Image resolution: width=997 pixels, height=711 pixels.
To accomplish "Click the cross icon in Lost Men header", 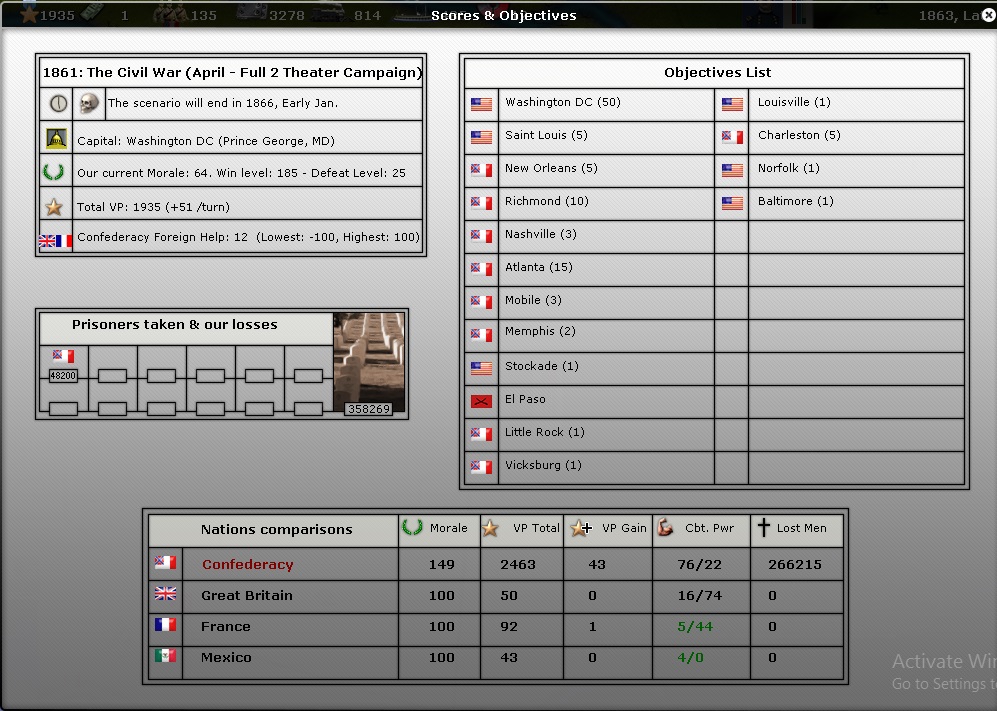I will point(763,529).
